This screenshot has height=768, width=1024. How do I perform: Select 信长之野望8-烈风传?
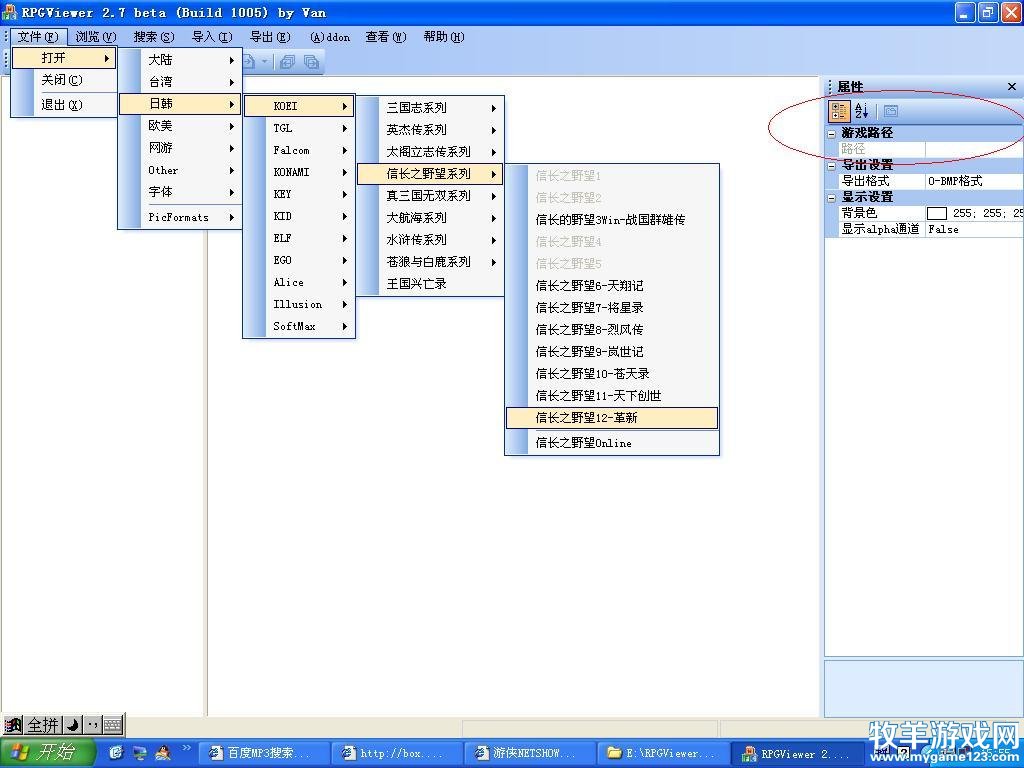tap(612, 330)
